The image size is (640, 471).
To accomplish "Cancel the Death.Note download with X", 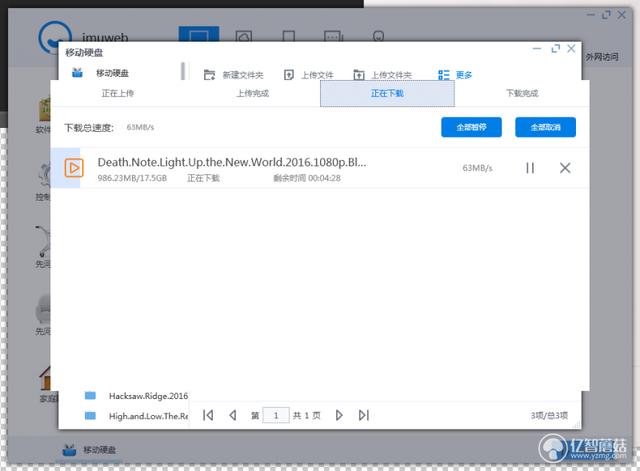I will tap(565, 168).
